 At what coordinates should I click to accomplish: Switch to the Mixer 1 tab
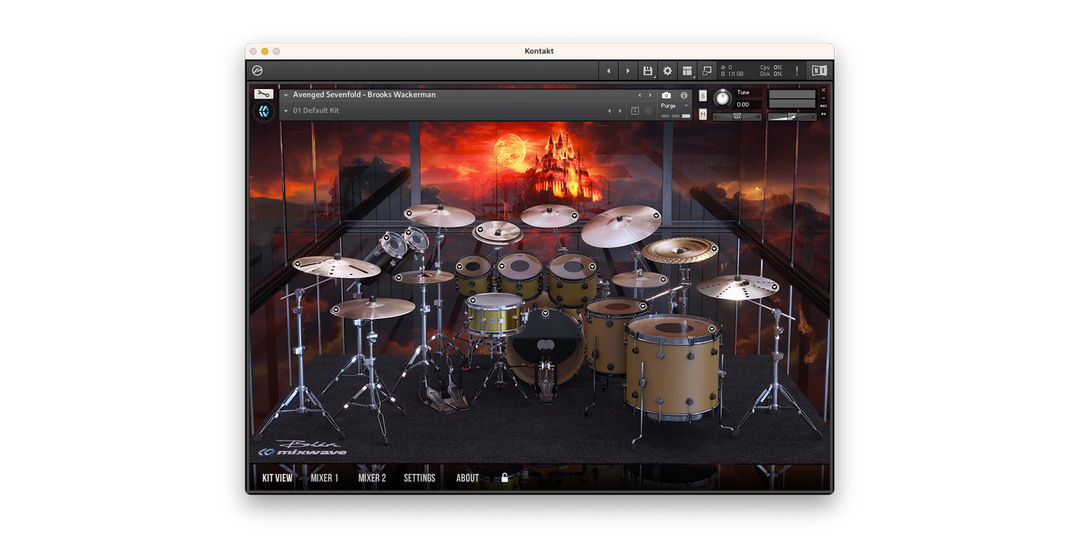coord(324,478)
